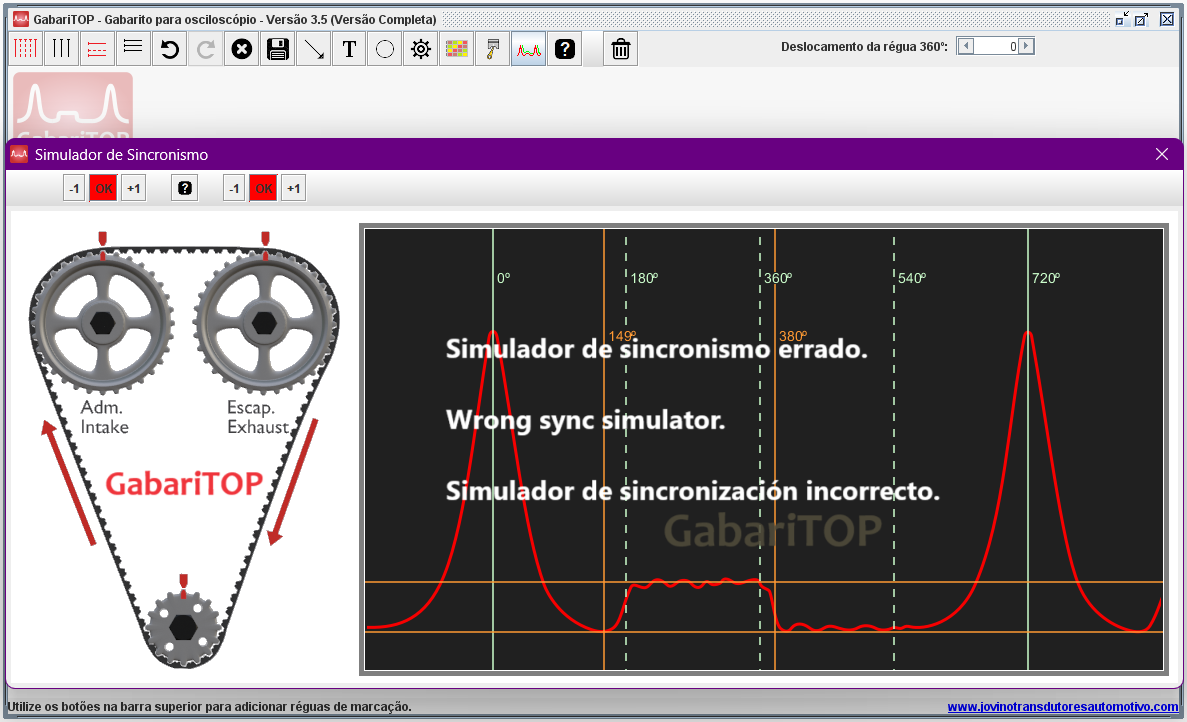Click the right +1 button above the exhaust gear
The height and width of the screenshot is (722, 1187).
[x=294, y=188]
